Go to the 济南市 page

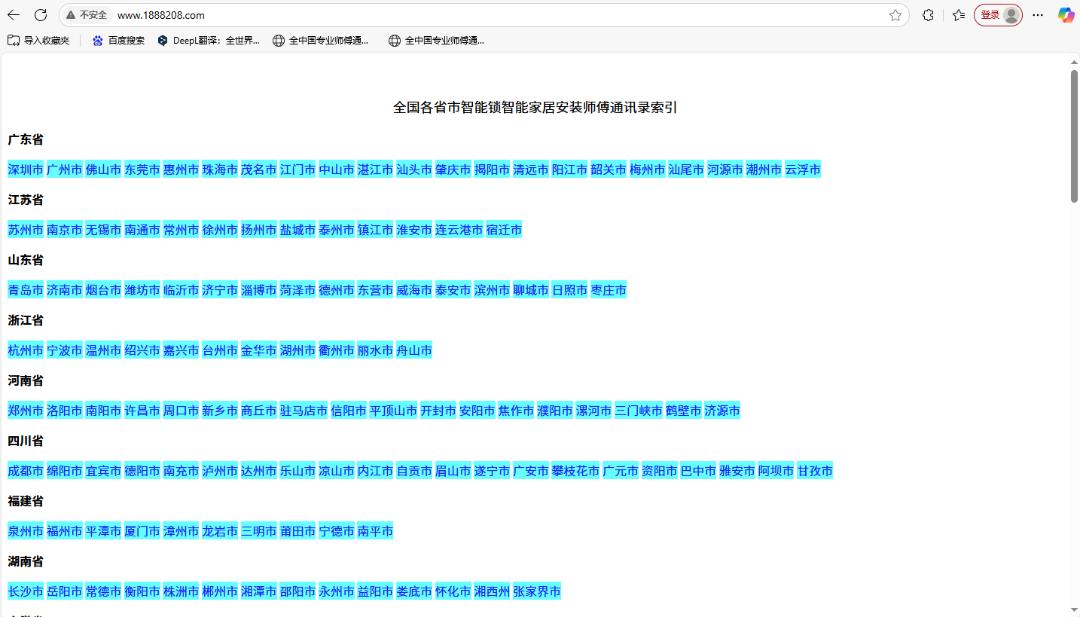click(x=65, y=290)
